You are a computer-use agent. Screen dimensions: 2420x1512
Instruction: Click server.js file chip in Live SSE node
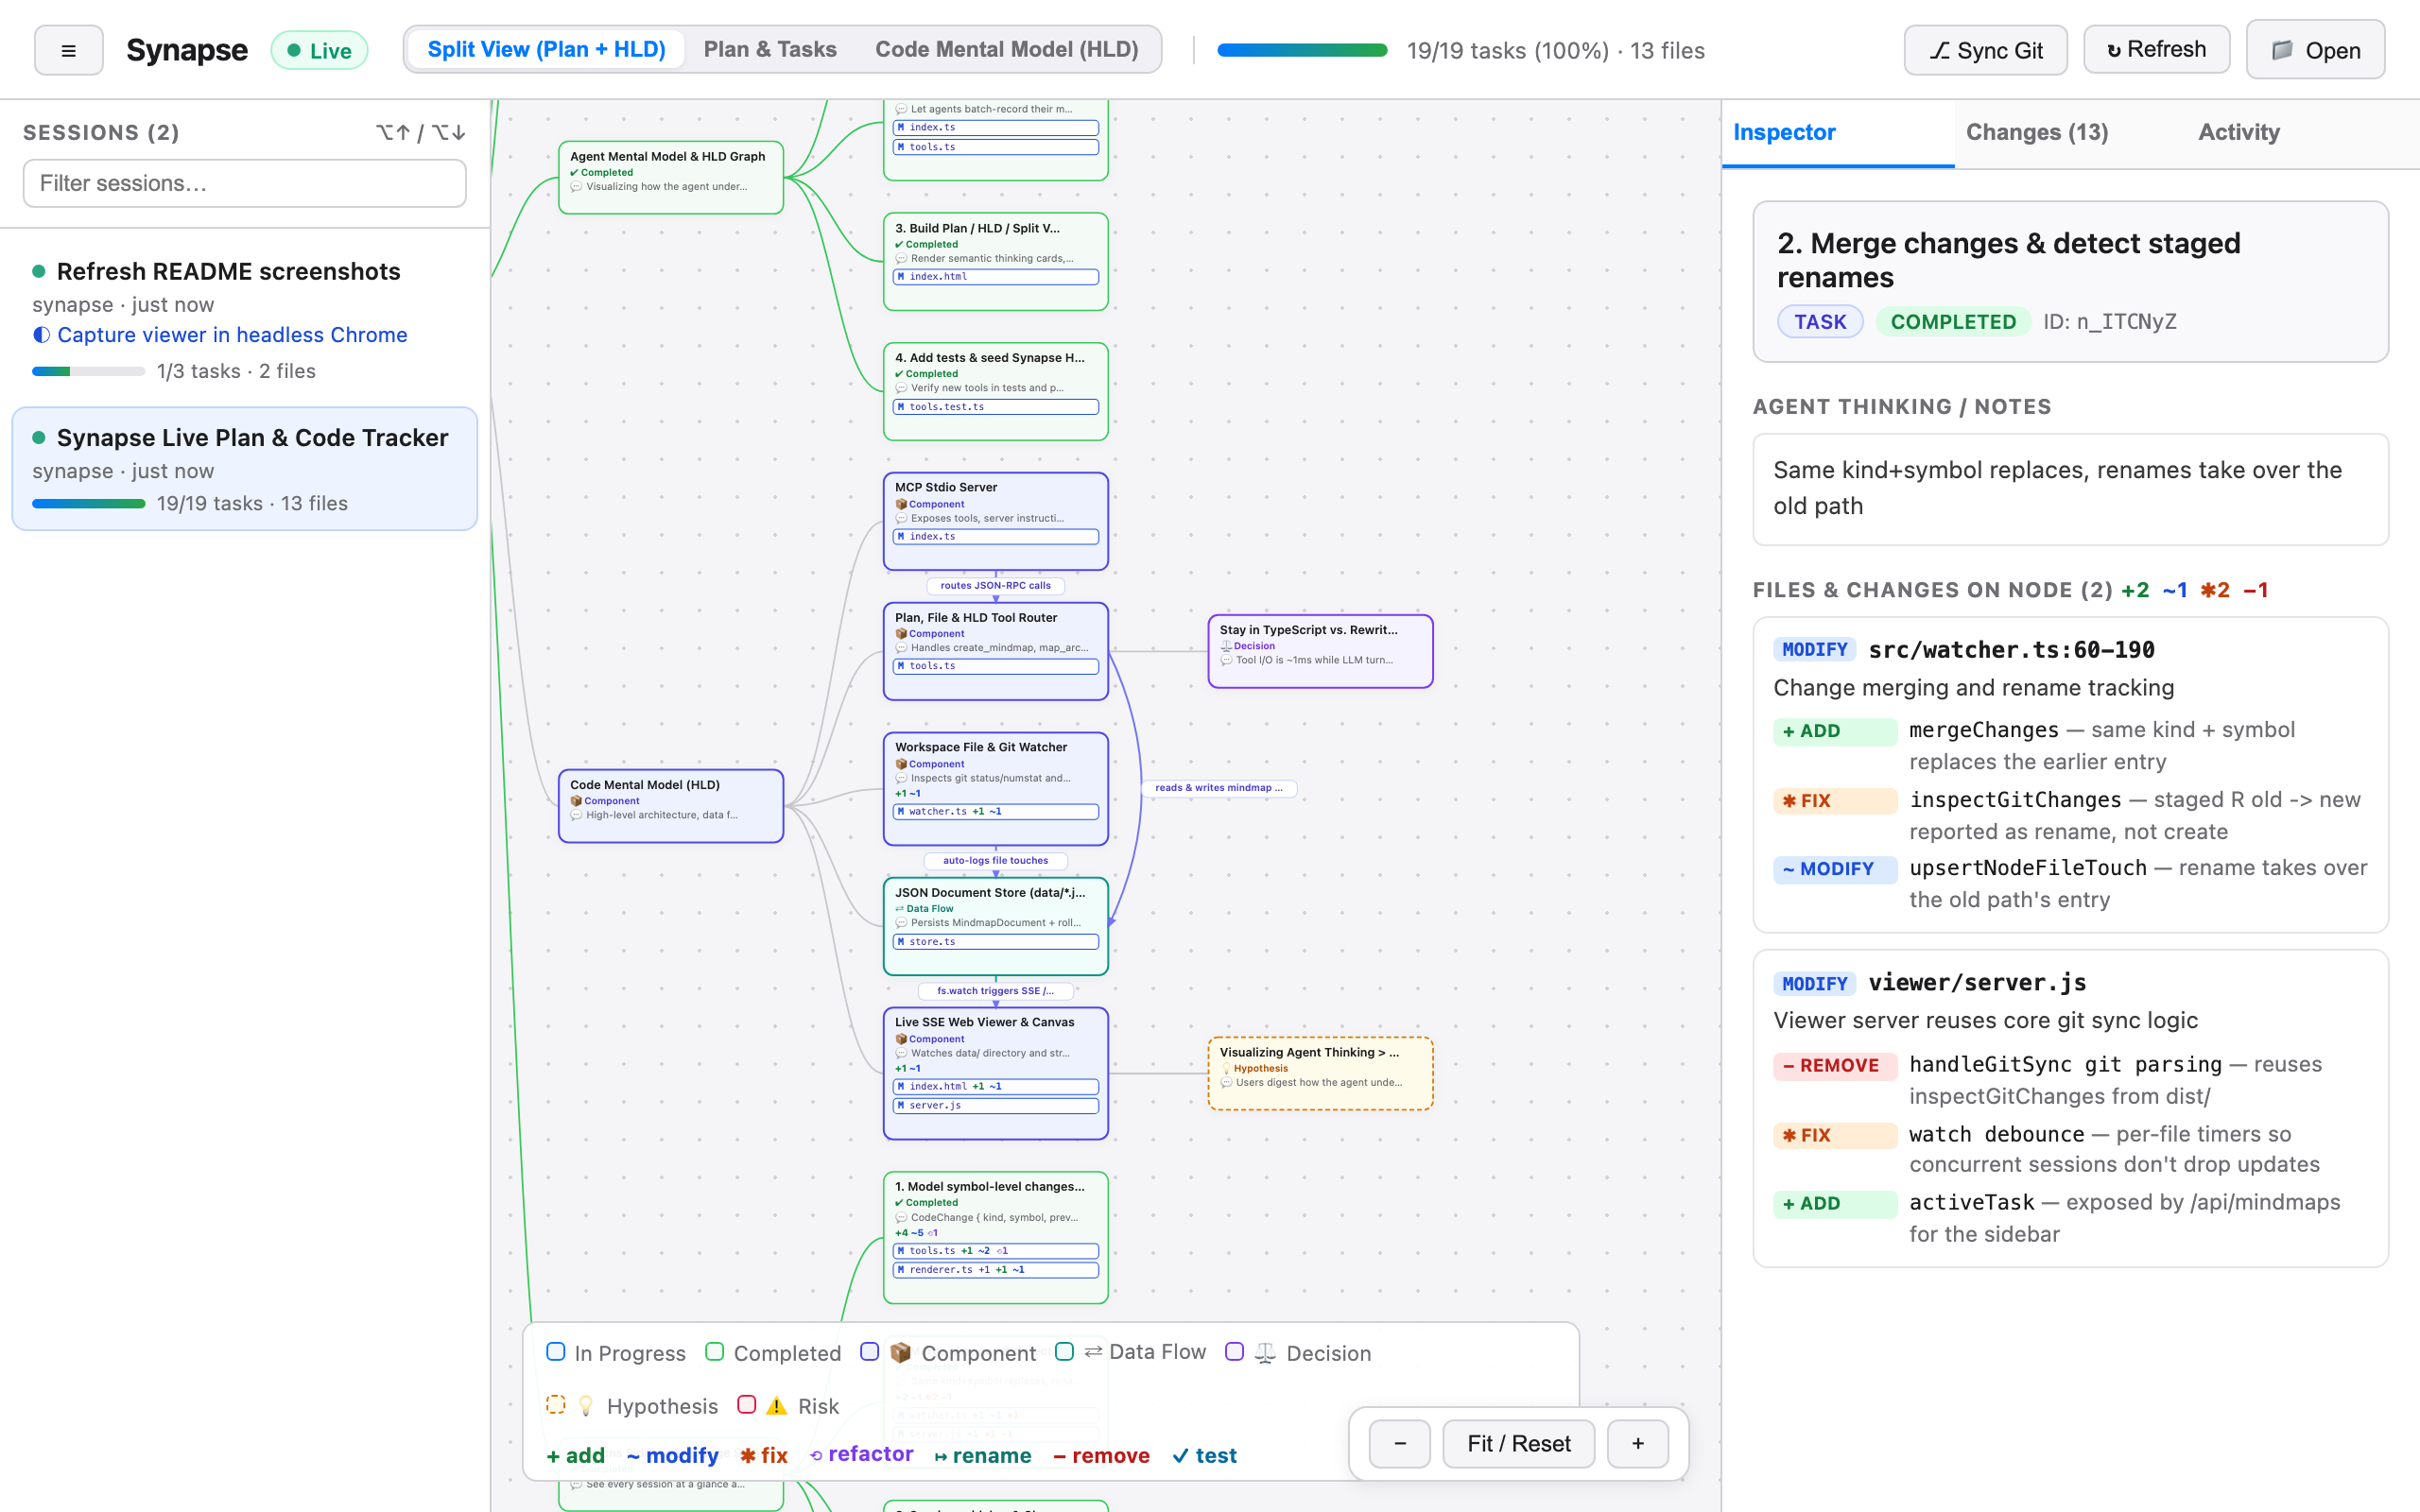(995, 1106)
